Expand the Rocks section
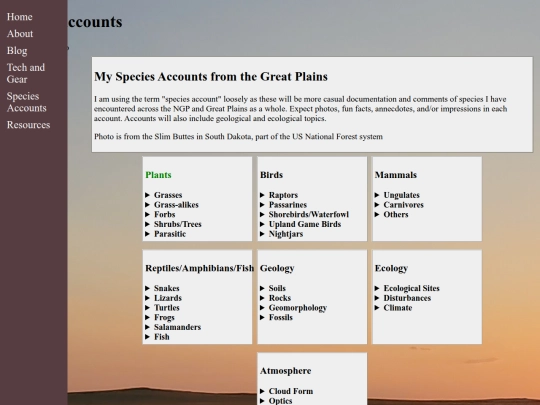 276,298
